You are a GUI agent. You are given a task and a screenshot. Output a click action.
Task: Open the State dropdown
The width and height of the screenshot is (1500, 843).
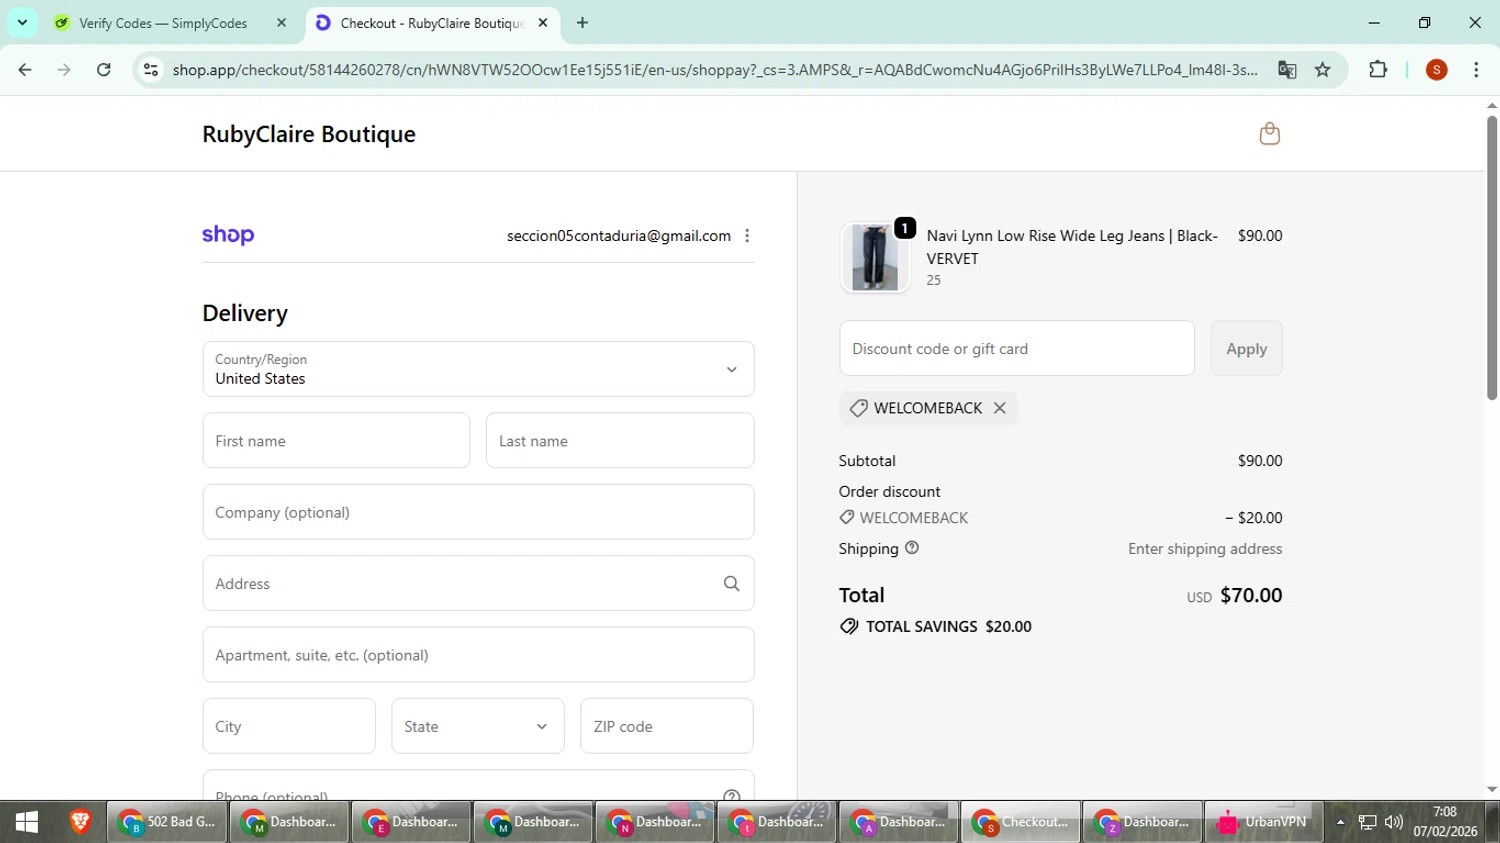coord(478,726)
